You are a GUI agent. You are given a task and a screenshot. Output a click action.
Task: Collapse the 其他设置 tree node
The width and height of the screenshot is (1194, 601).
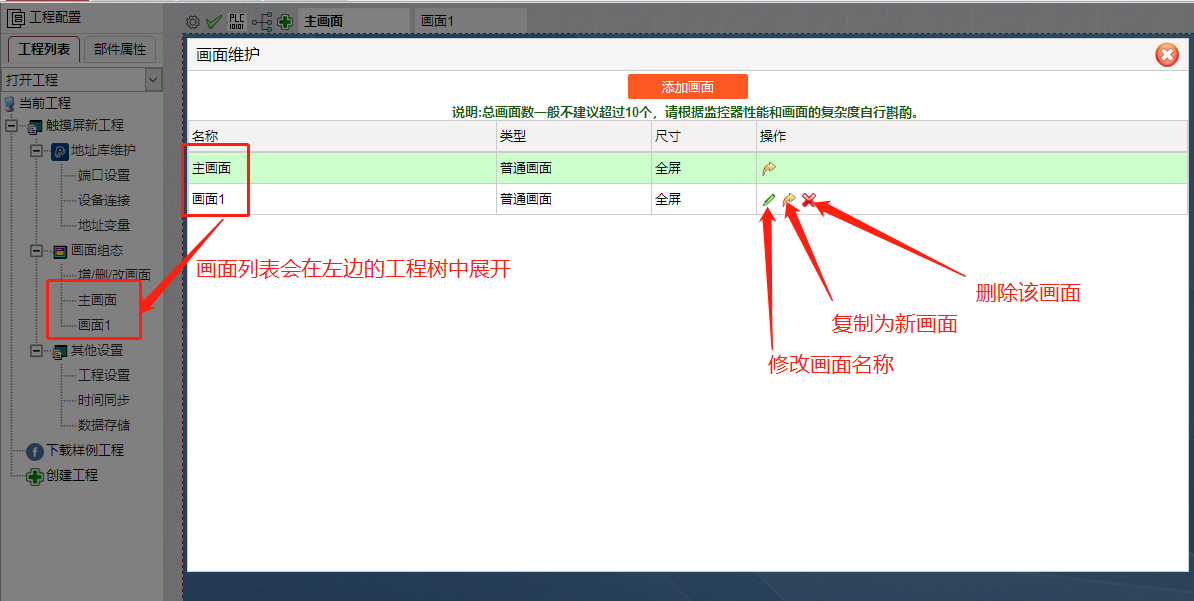(36, 351)
